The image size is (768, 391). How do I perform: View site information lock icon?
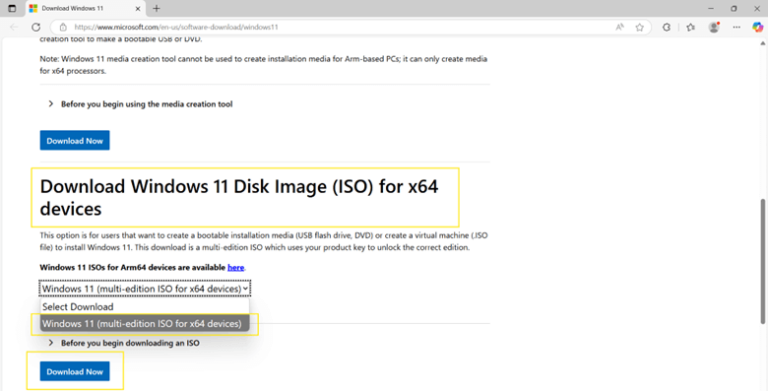[63, 27]
